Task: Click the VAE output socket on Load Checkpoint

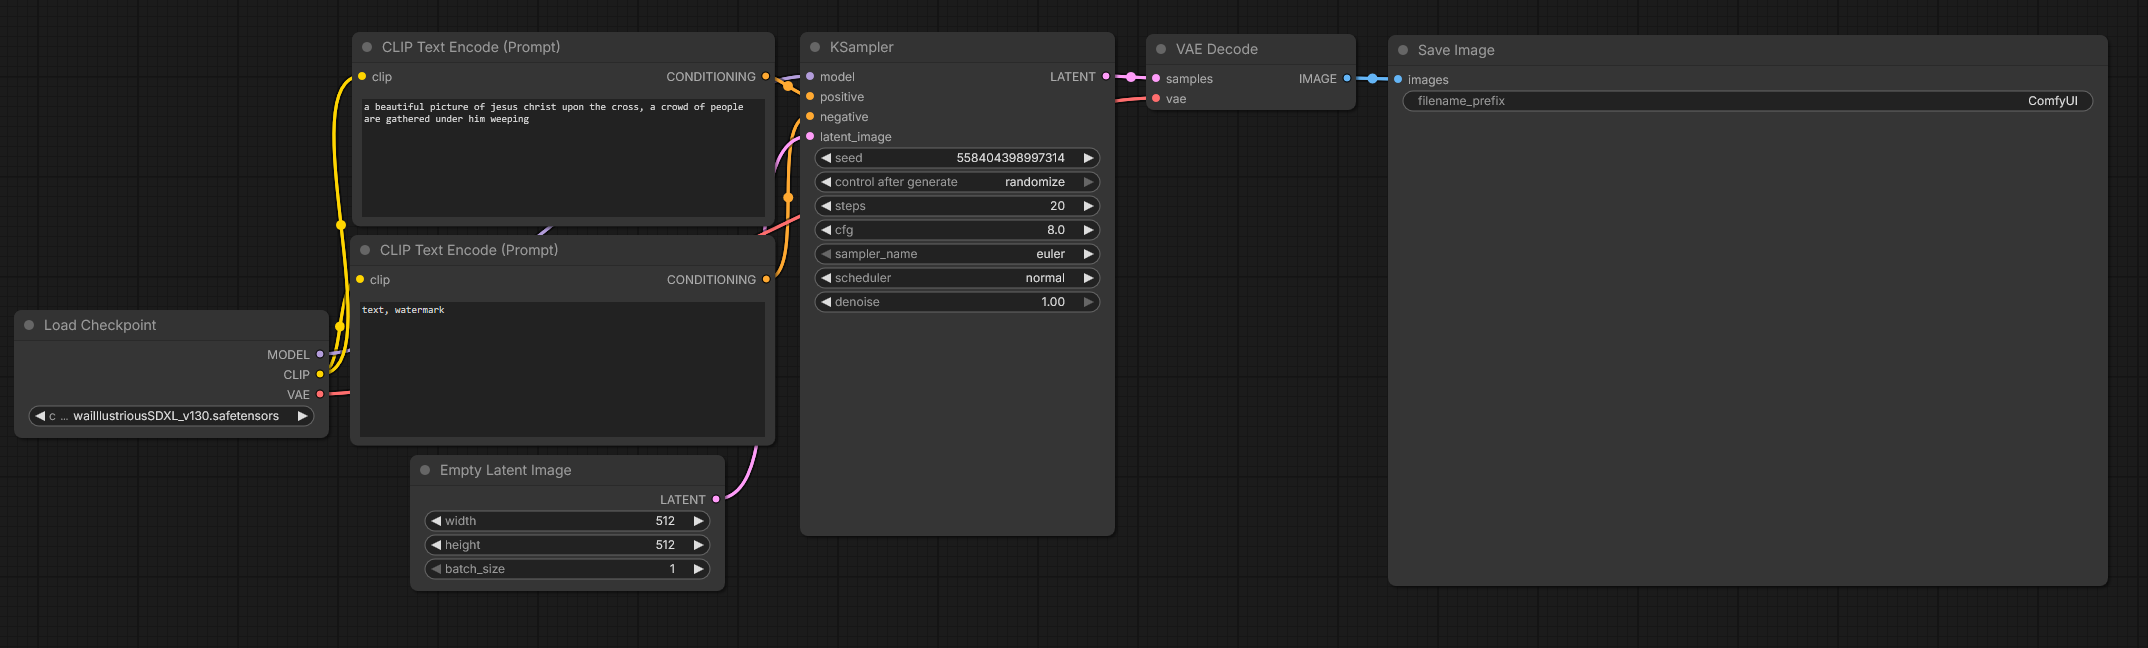Action: click(x=320, y=394)
